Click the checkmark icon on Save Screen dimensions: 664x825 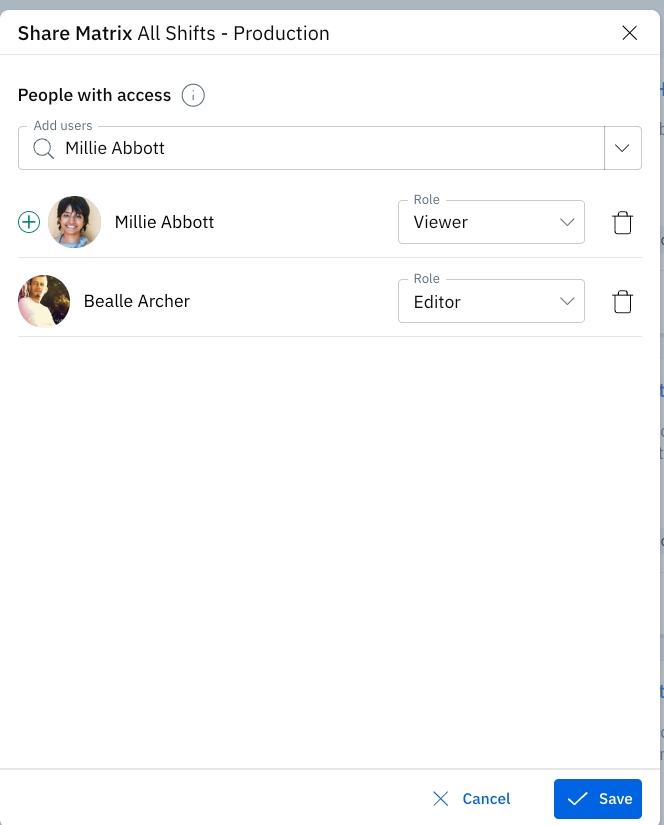577,799
